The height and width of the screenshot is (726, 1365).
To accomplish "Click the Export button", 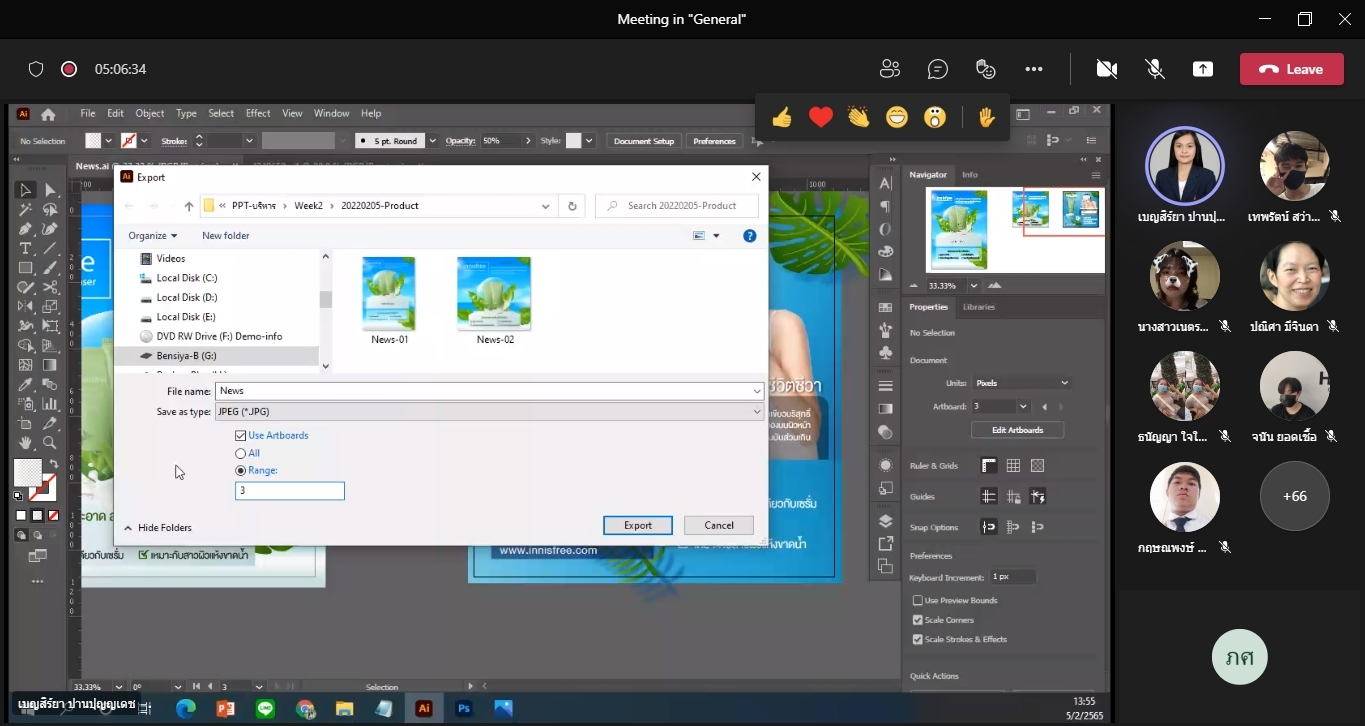I will click(x=638, y=525).
